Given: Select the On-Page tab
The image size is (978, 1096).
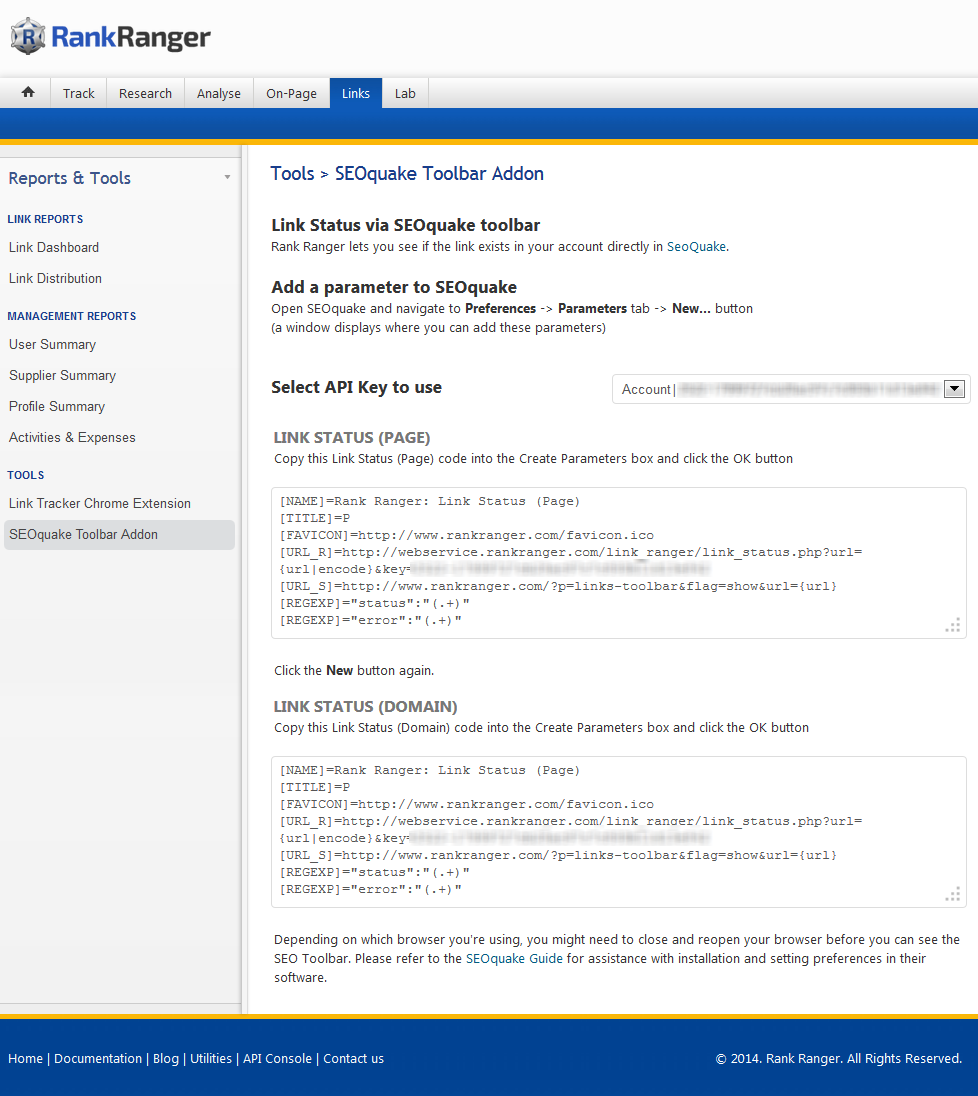Looking at the screenshot, I should (291, 93).
